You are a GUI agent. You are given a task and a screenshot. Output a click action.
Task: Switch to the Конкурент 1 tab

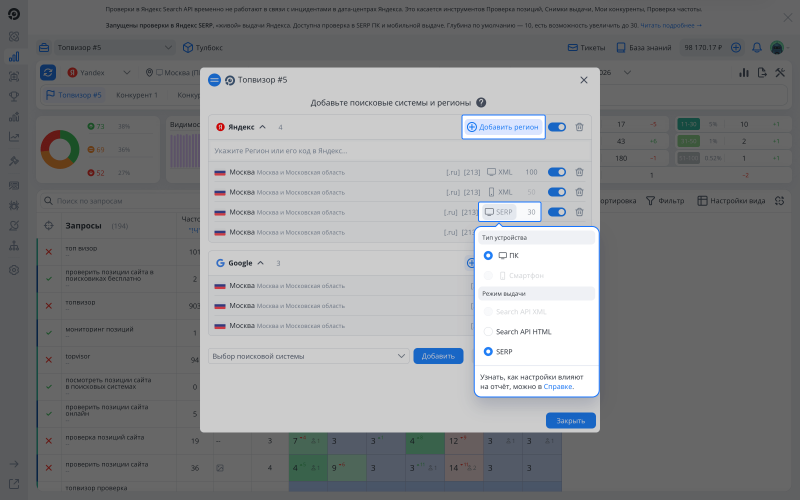click(137, 95)
